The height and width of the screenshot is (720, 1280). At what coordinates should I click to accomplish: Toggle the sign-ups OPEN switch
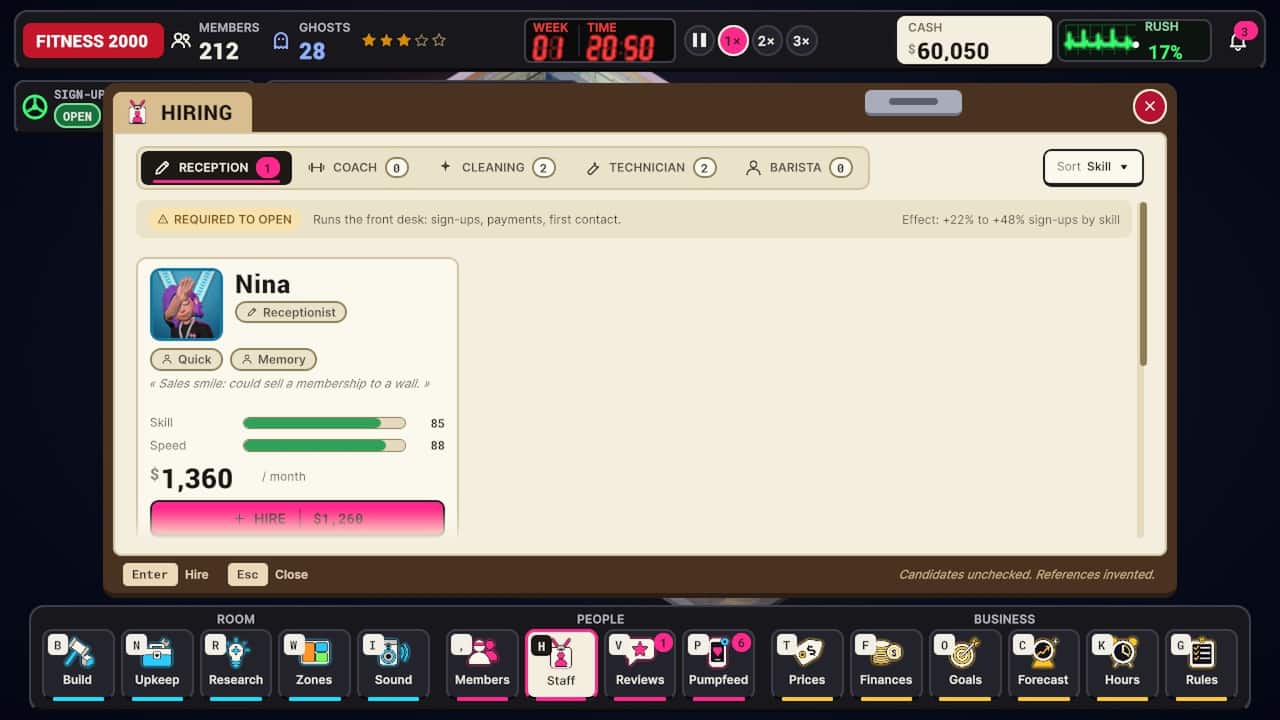pyautogui.click(x=77, y=116)
